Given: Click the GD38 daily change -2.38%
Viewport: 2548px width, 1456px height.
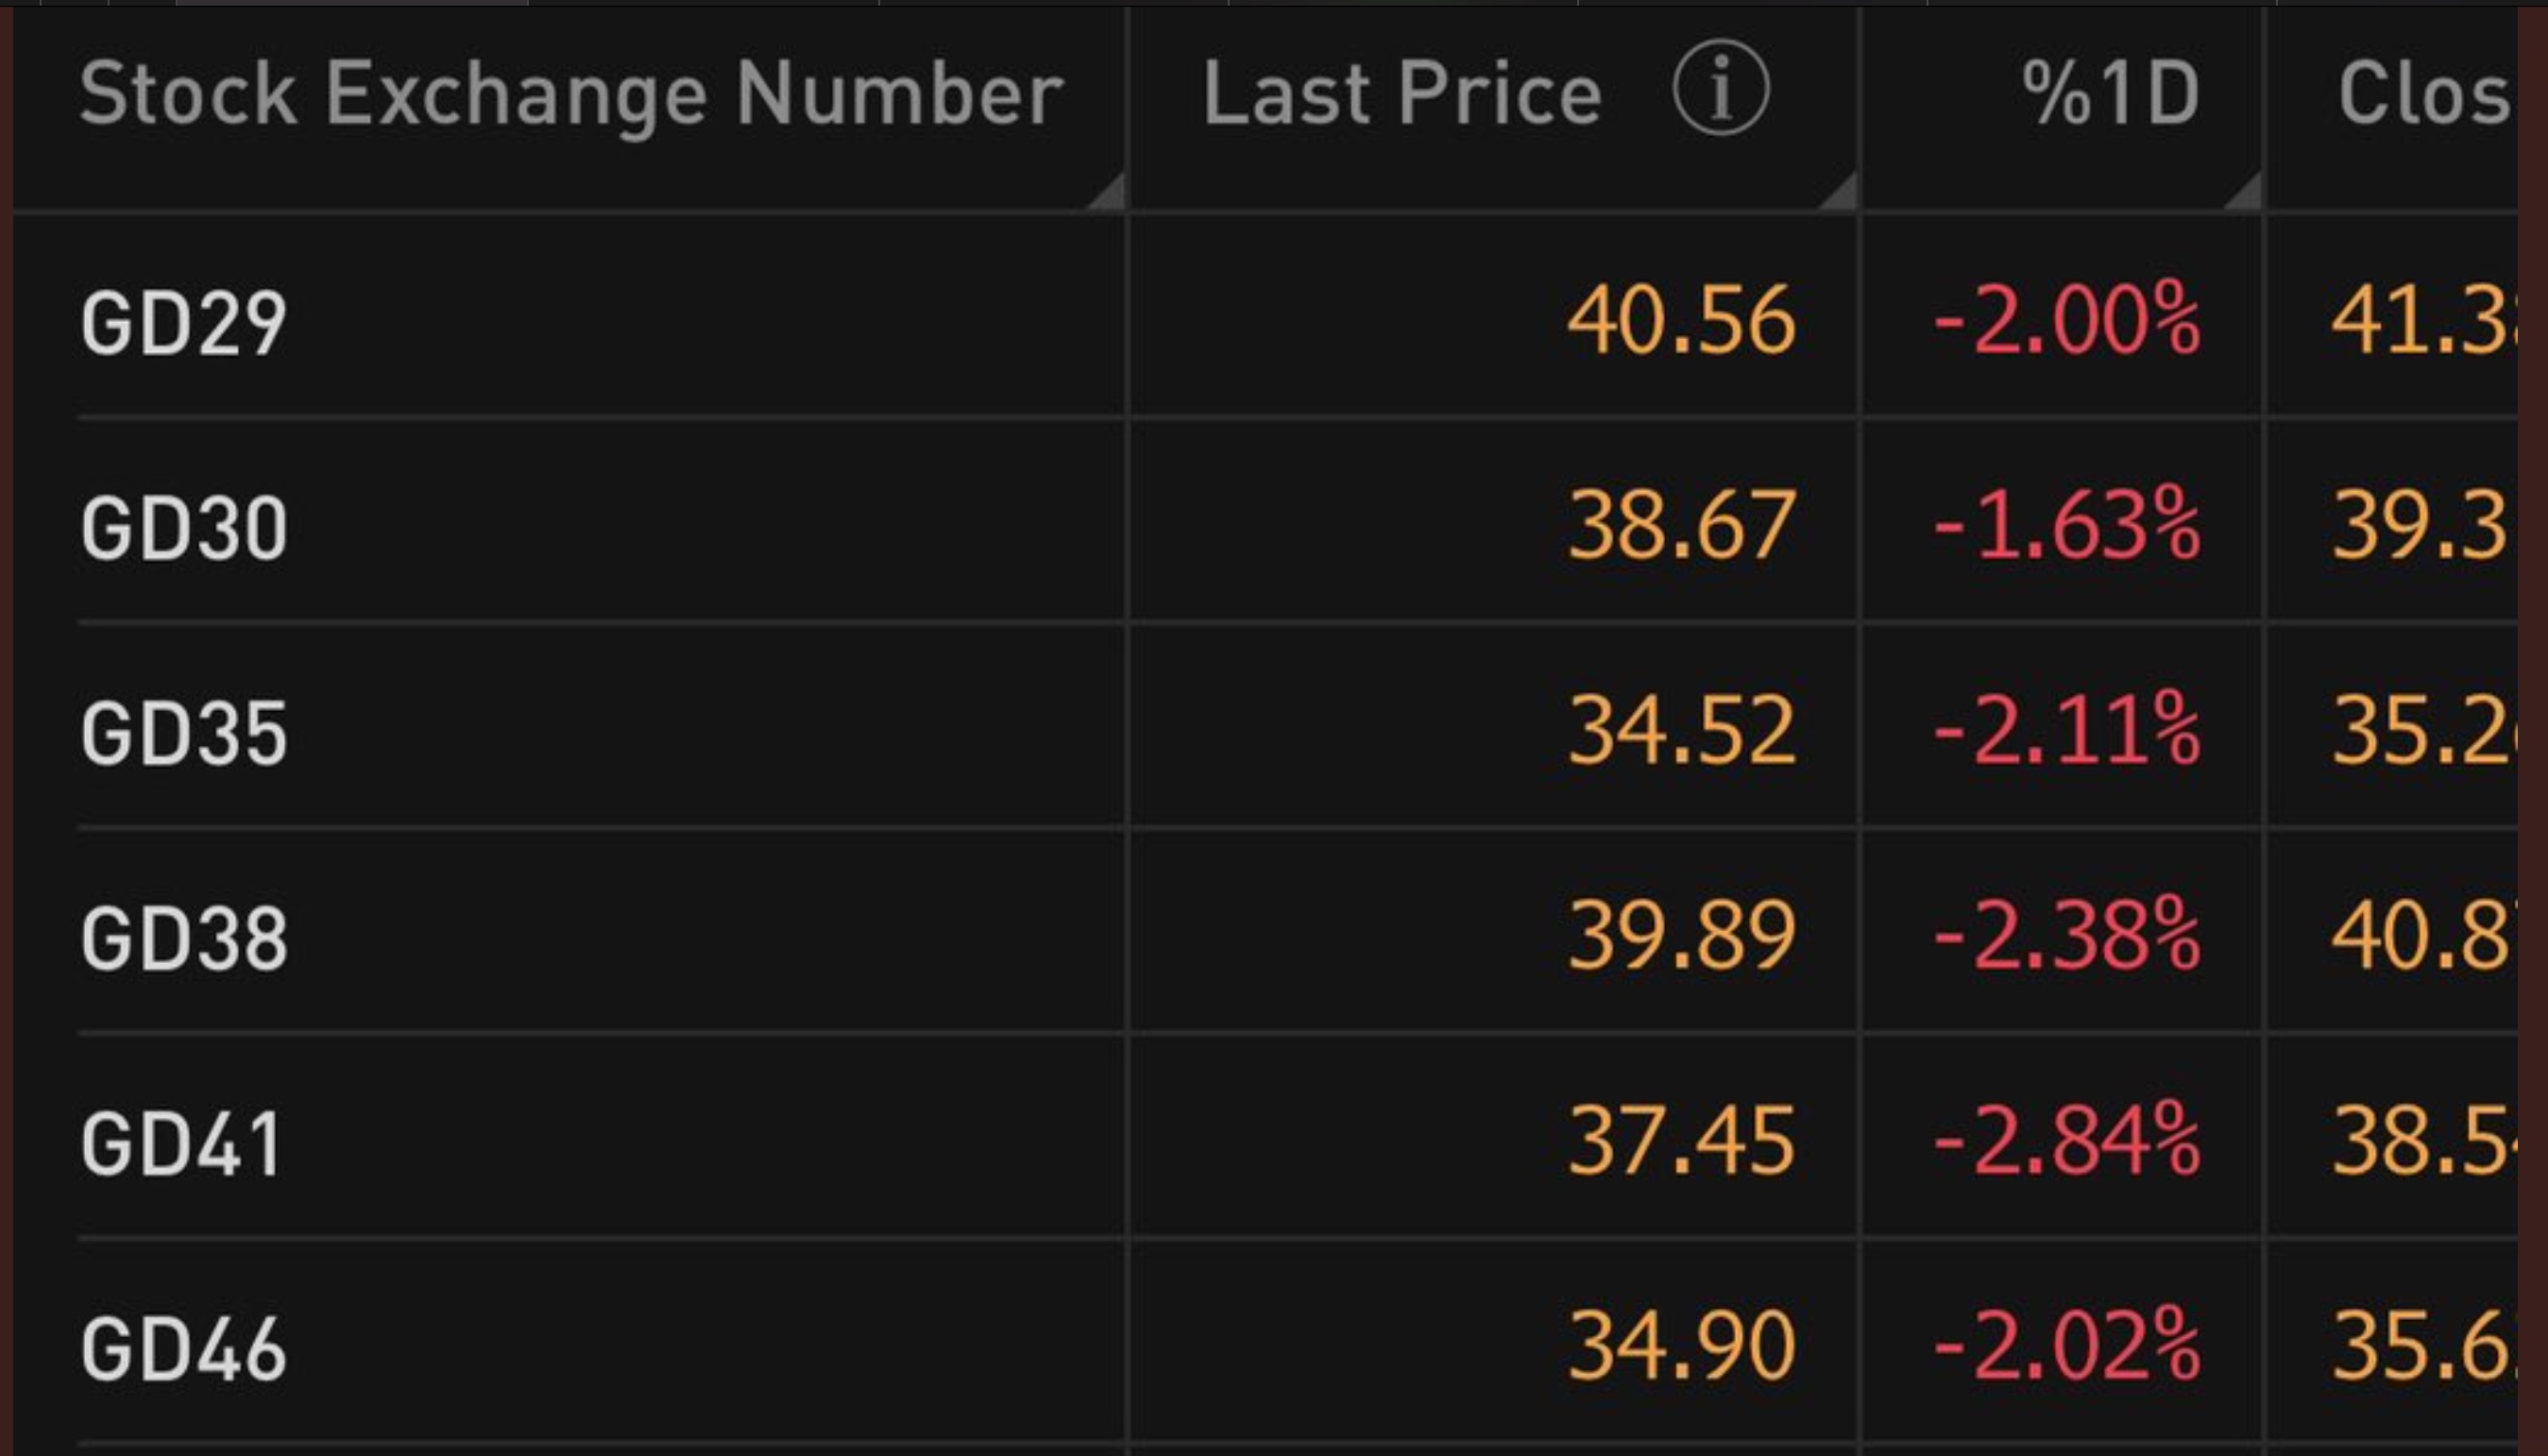Looking at the screenshot, I should 2066,936.
